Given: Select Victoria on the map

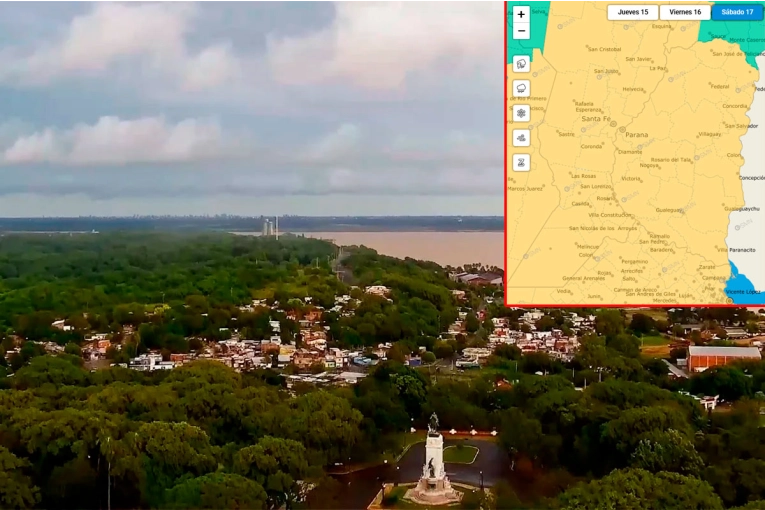Looking at the screenshot, I should 630,179.
